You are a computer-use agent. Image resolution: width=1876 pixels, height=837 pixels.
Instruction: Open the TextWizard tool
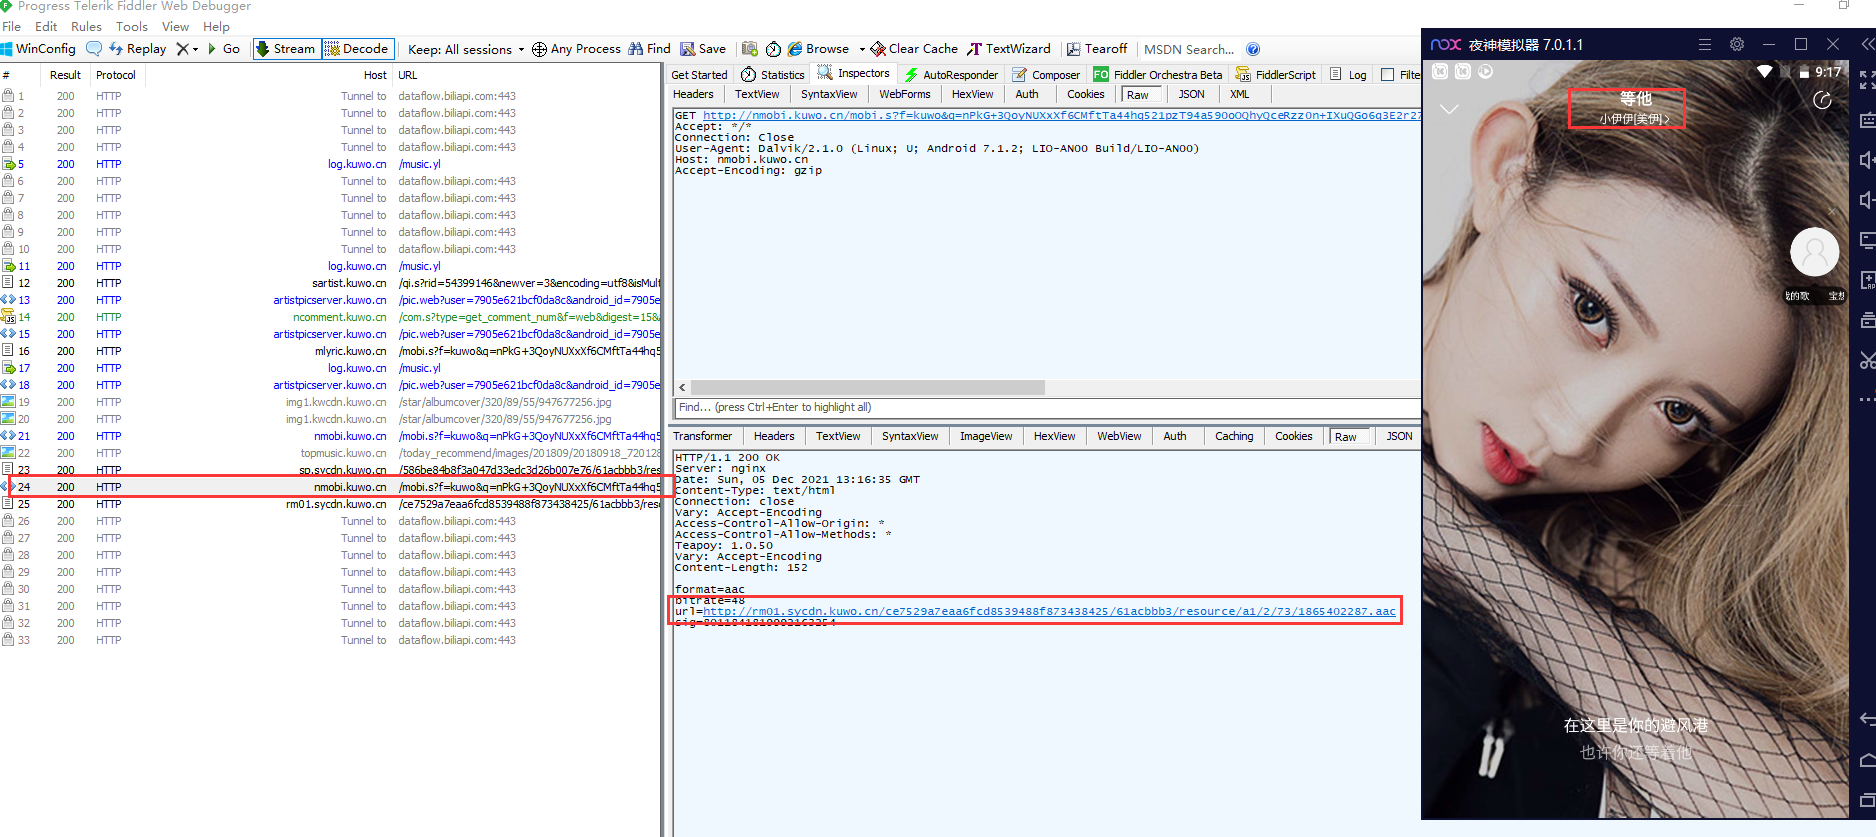click(x=1008, y=49)
